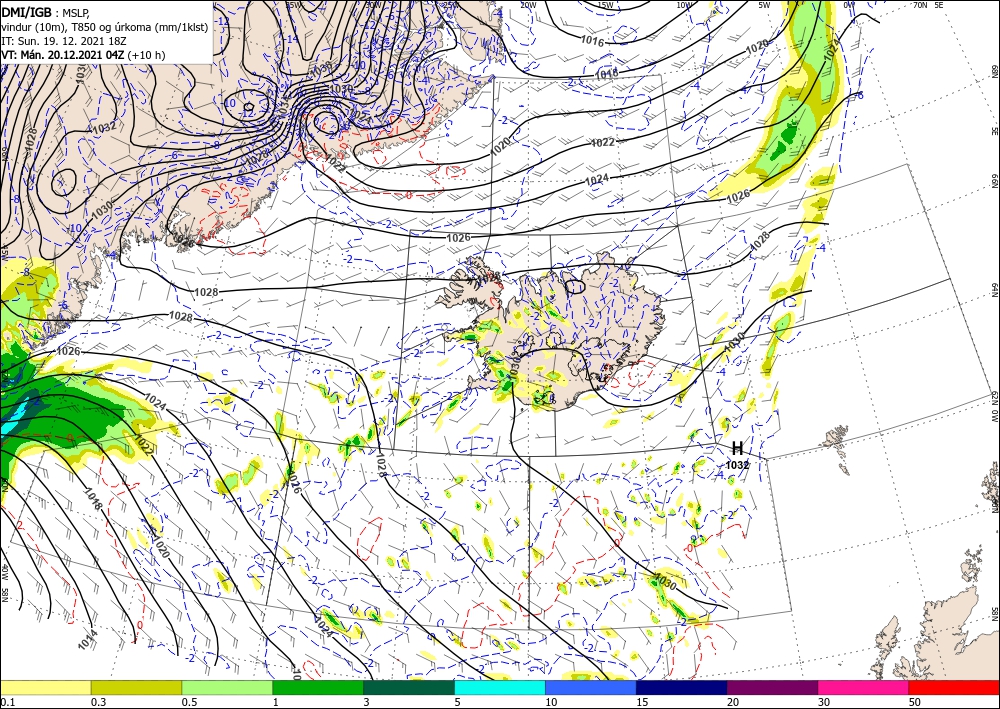This screenshot has width=1000, height=709.
Task: Click the 'IT: Sun. 19. 12. 2021 18Z' line
Action: (65, 41)
